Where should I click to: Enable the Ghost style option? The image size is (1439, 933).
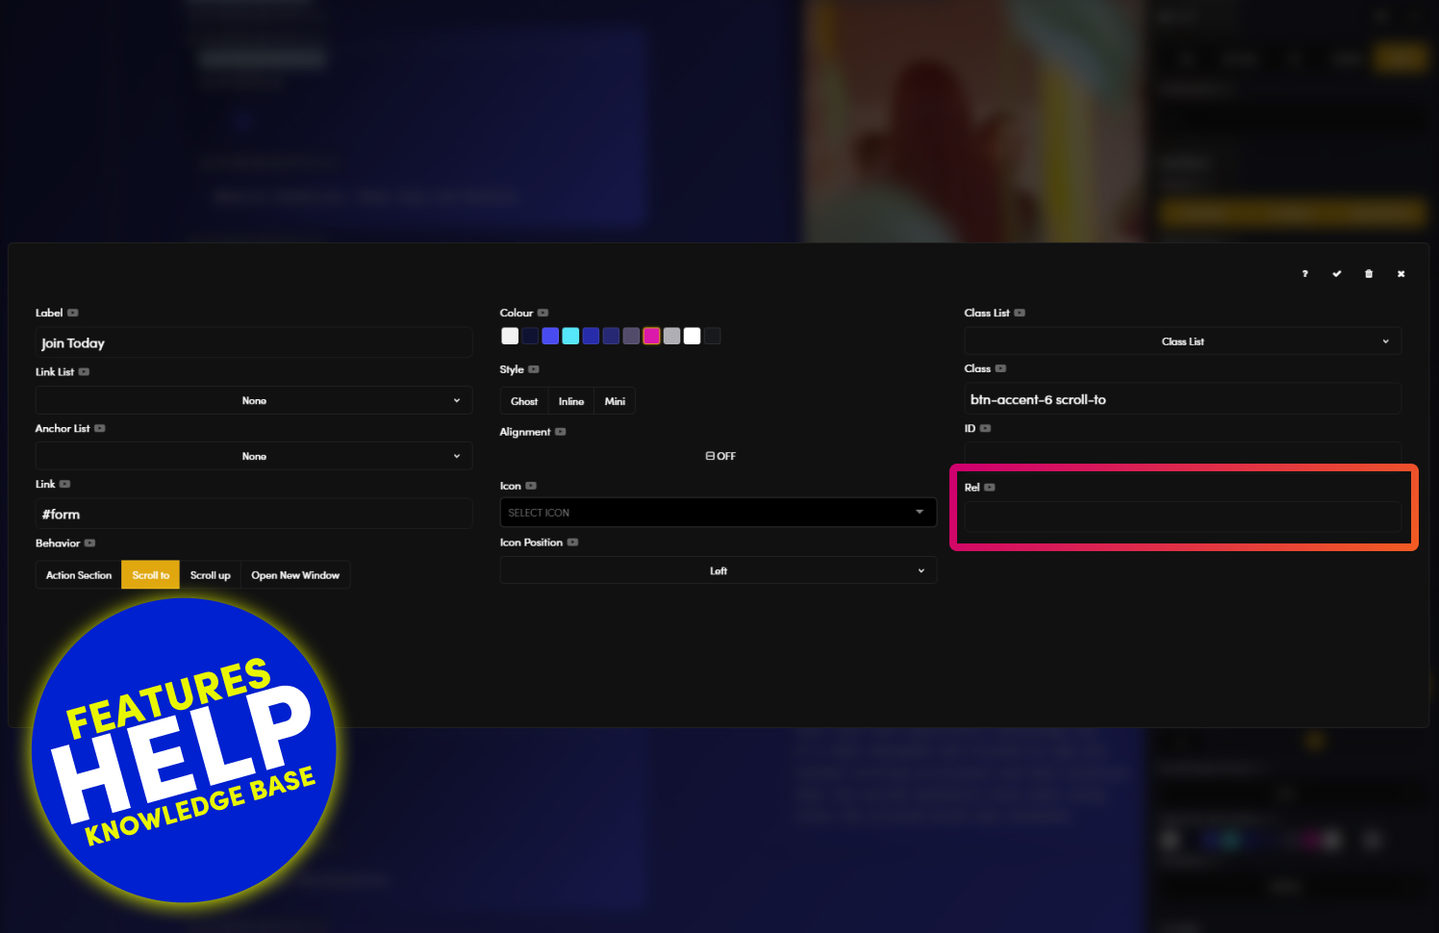[524, 402]
